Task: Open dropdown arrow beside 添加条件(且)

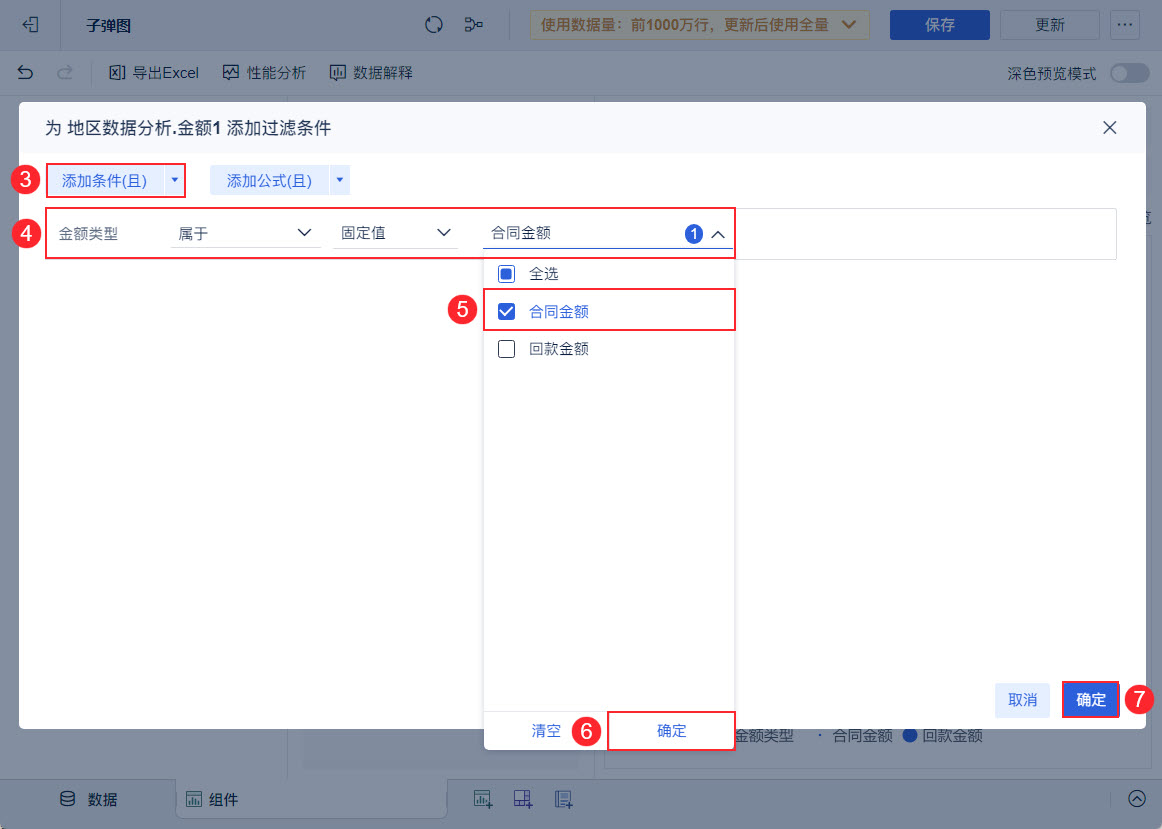Action: coord(174,180)
